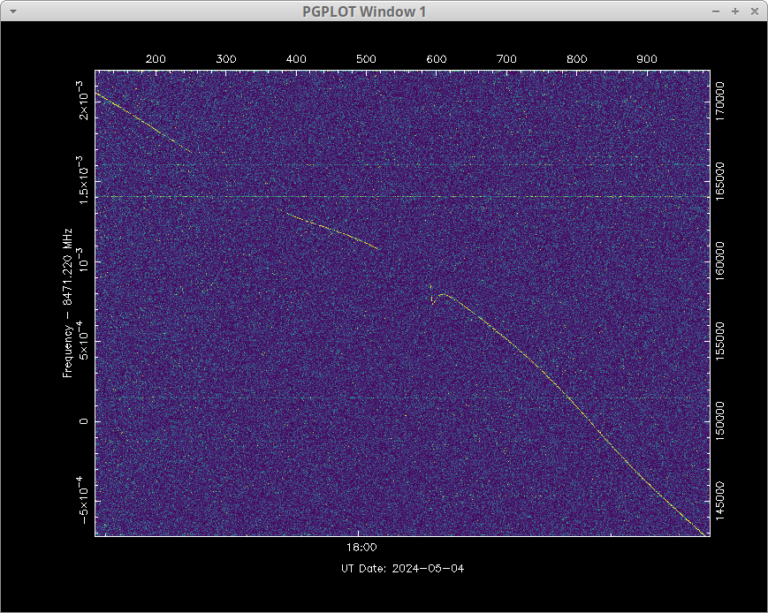Screen dimensions: 768x613
Task: Click the 2×10⁻³ left axis tick label
Action: pos(84,104)
